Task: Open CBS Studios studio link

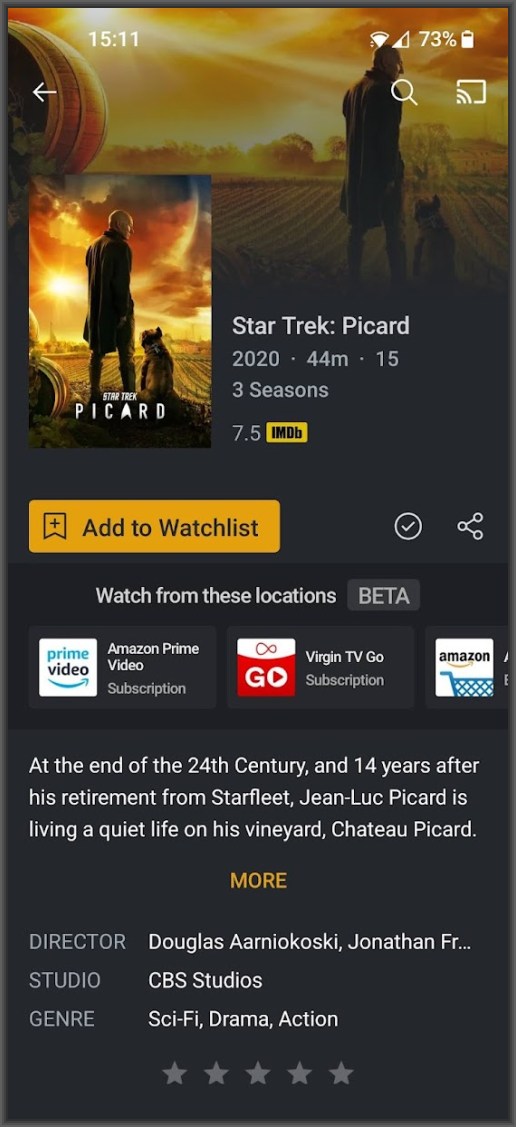Action: (x=206, y=980)
